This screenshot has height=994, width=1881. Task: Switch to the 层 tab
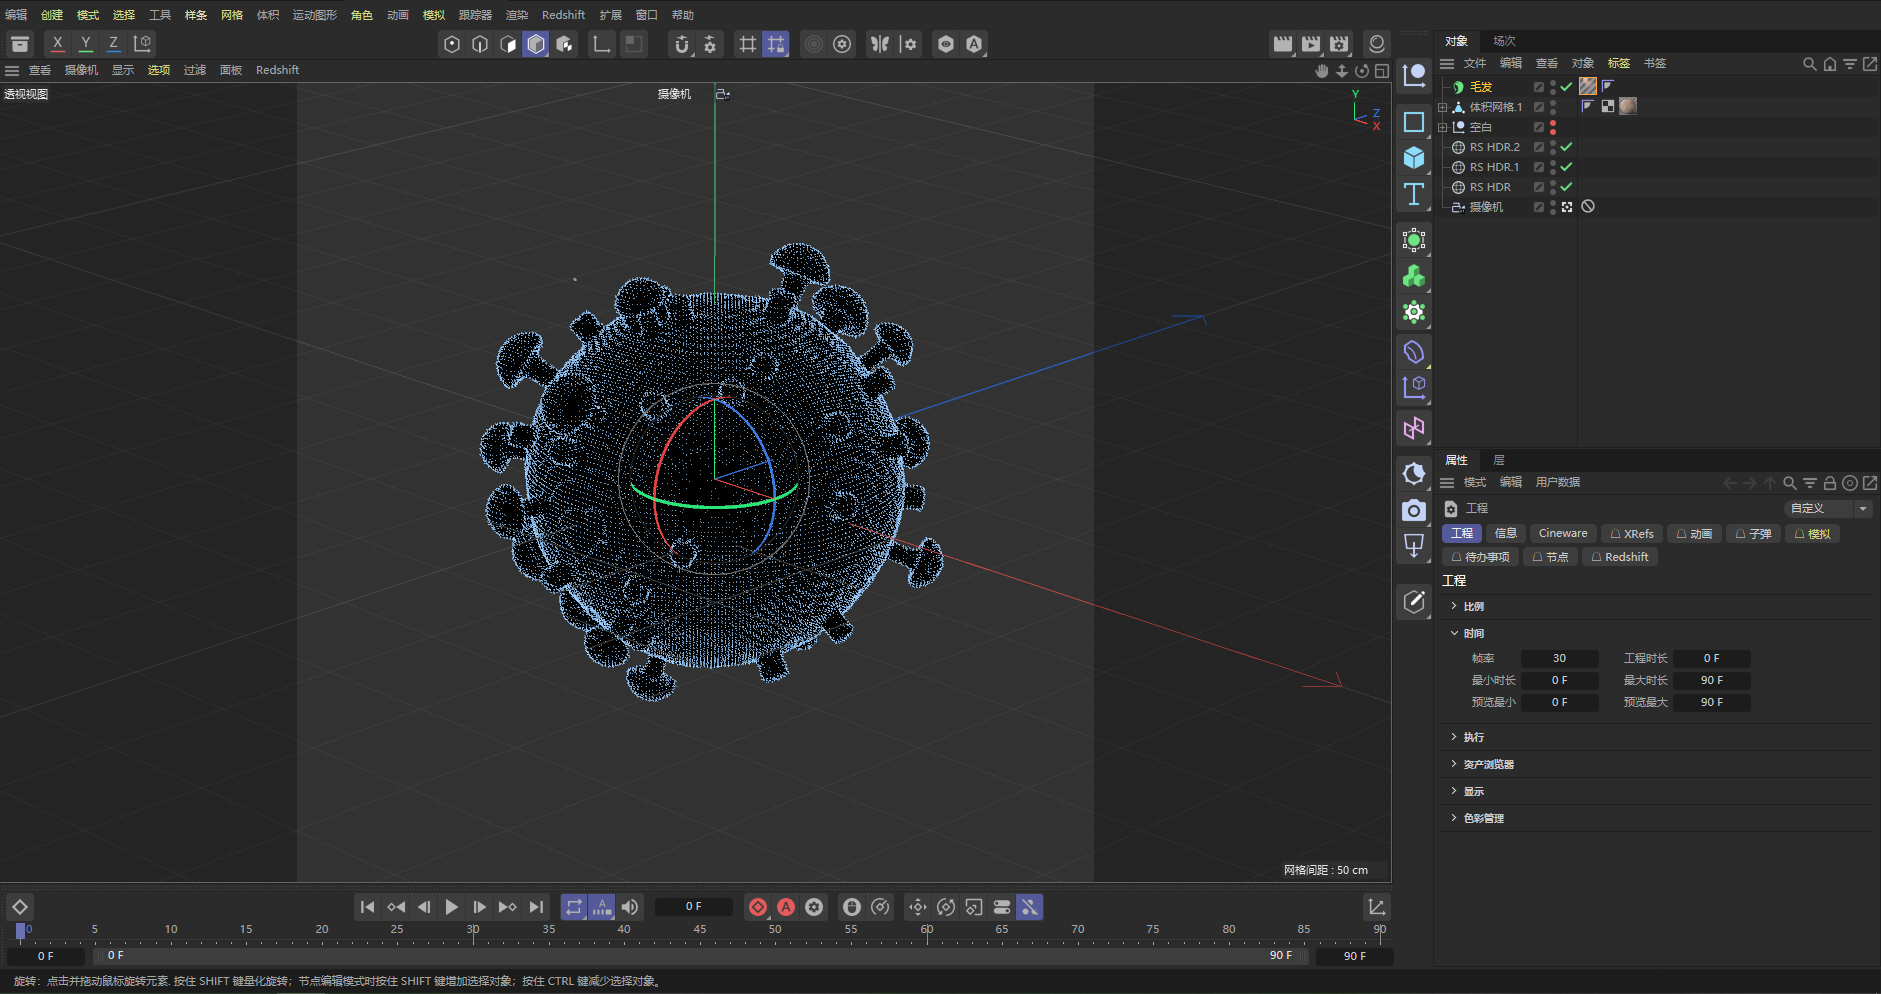(1499, 461)
